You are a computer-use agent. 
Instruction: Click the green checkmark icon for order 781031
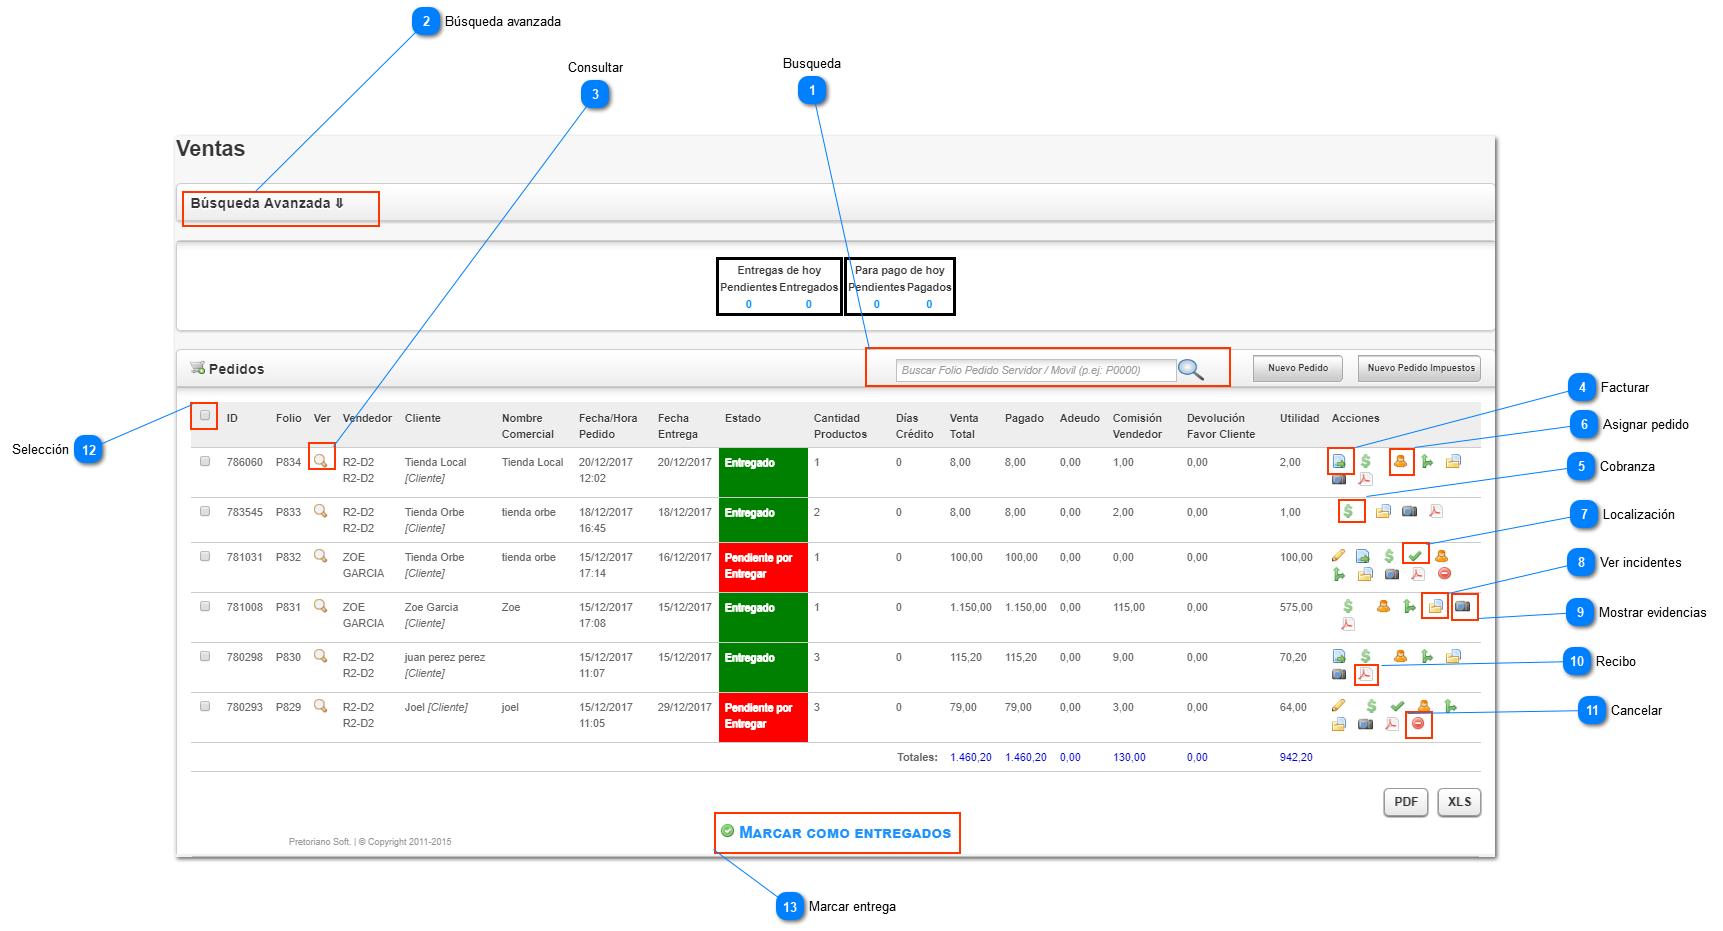click(x=1415, y=556)
